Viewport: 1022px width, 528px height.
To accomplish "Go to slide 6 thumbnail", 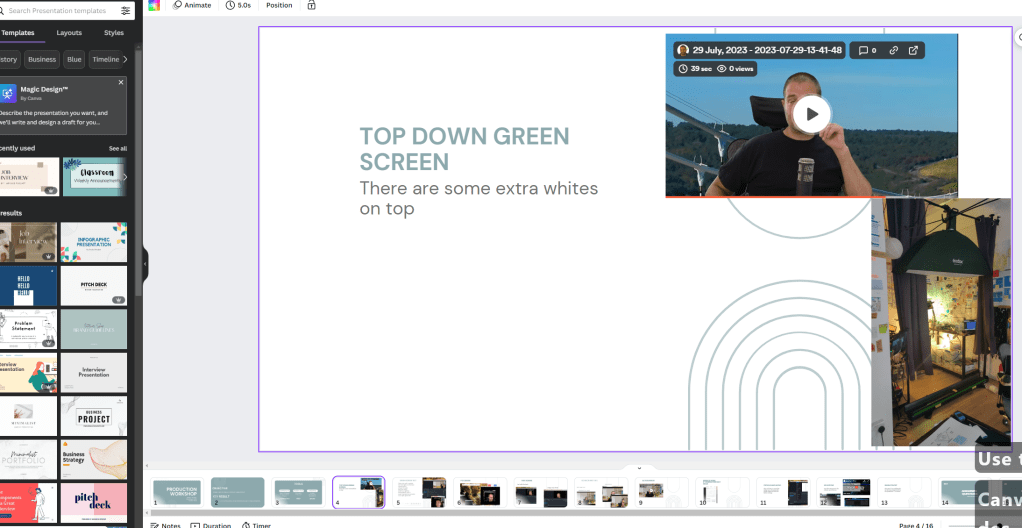I will tap(480, 492).
